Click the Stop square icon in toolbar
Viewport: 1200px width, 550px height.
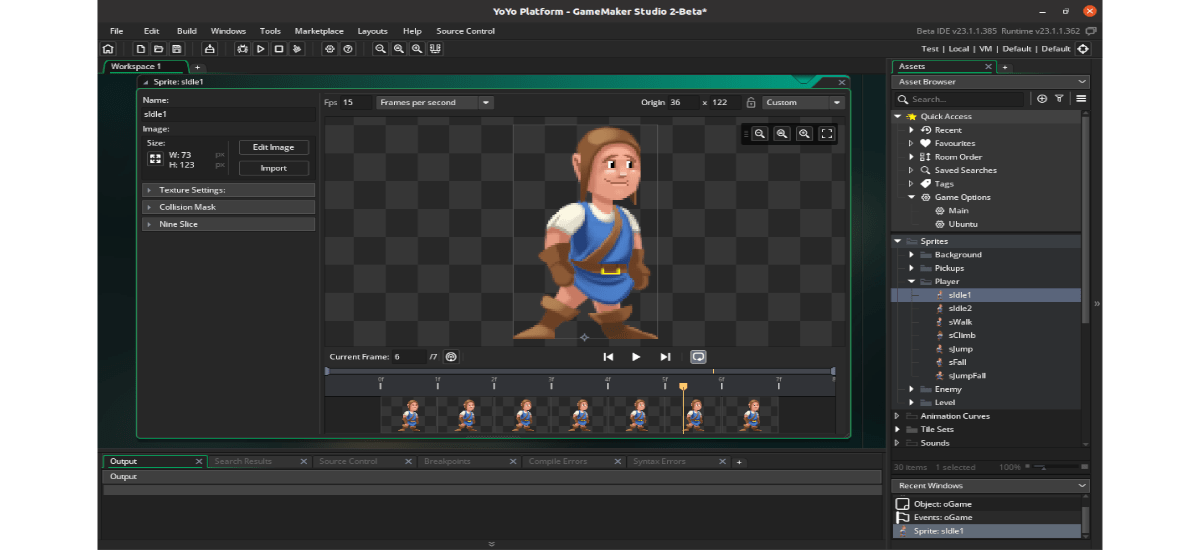click(x=279, y=49)
